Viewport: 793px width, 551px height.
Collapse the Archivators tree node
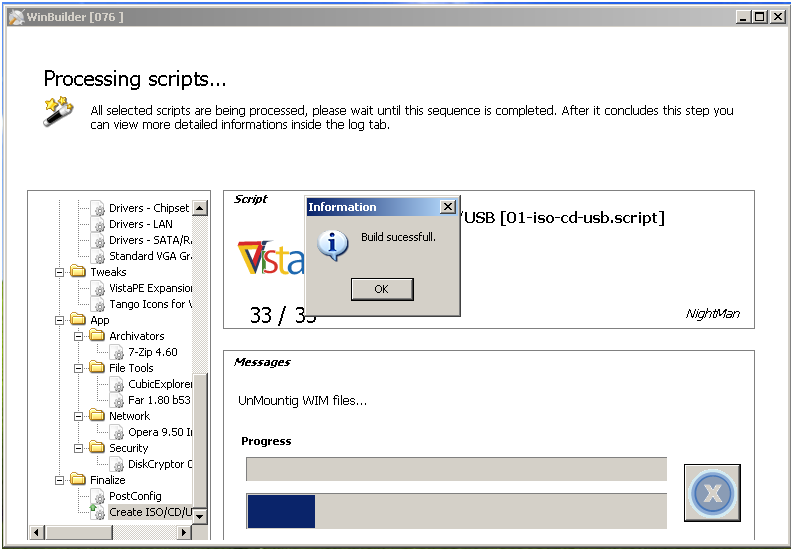(79, 336)
